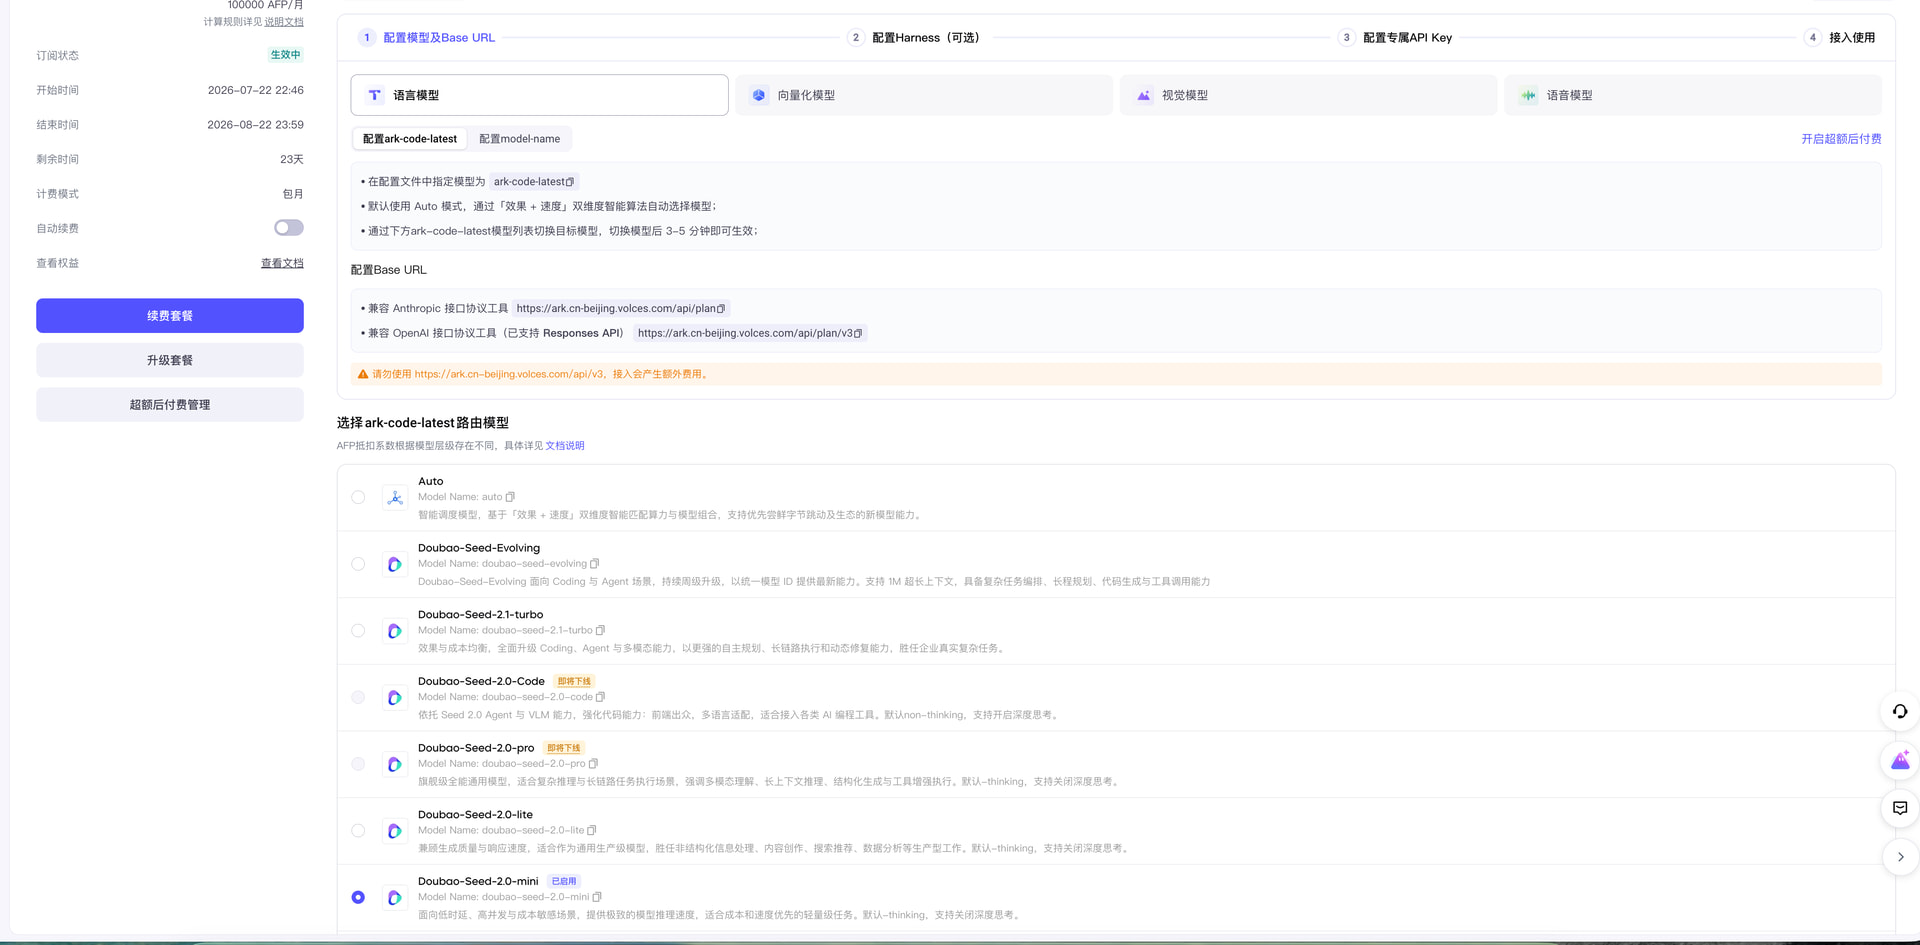Go to step 3 配置专属API Key
The width and height of the screenshot is (1920, 945).
pyautogui.click(x=1395, y=38)
